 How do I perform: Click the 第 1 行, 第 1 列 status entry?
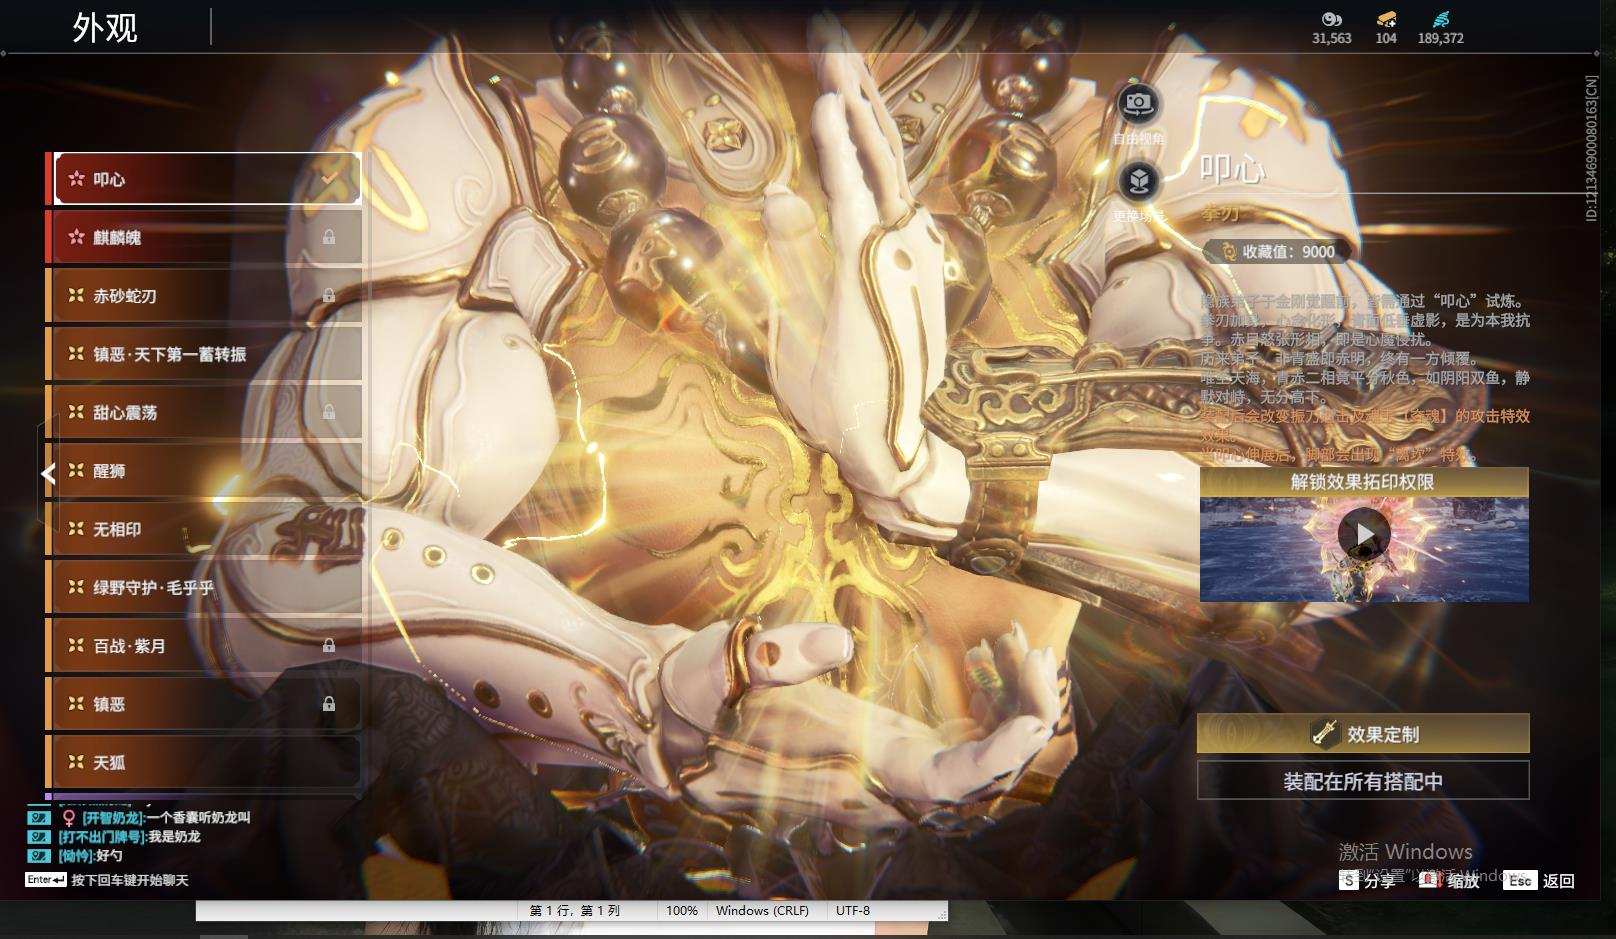tap(575, 911)
